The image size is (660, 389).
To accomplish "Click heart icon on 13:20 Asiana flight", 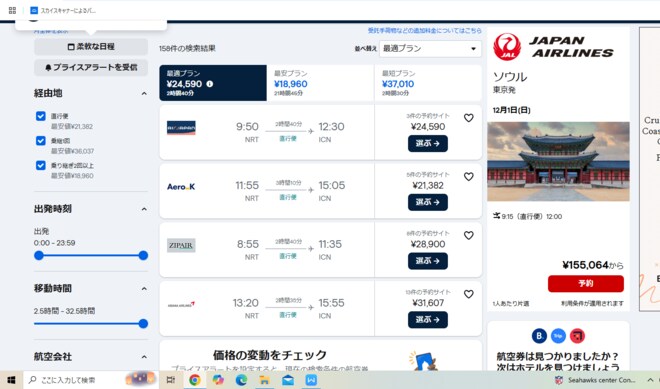I will [468, 294].
